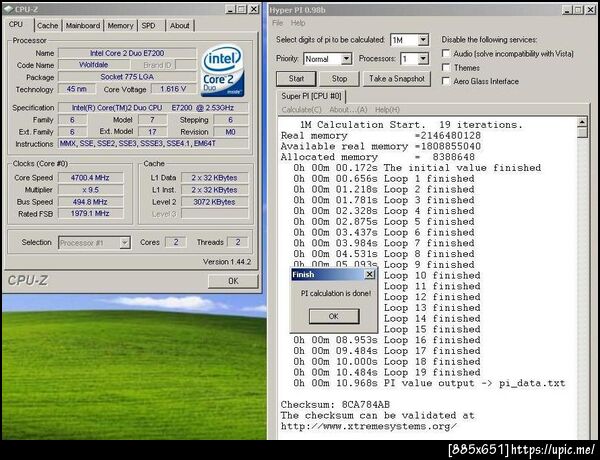Open the Help(H) menu in Super PI

[387, 110]
